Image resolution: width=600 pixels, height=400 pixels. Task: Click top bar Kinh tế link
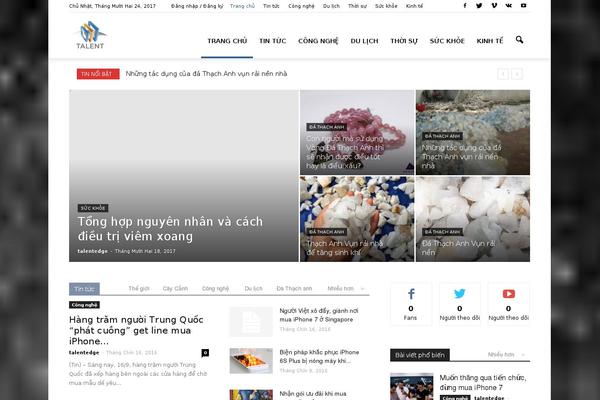[x=414, y=6]
